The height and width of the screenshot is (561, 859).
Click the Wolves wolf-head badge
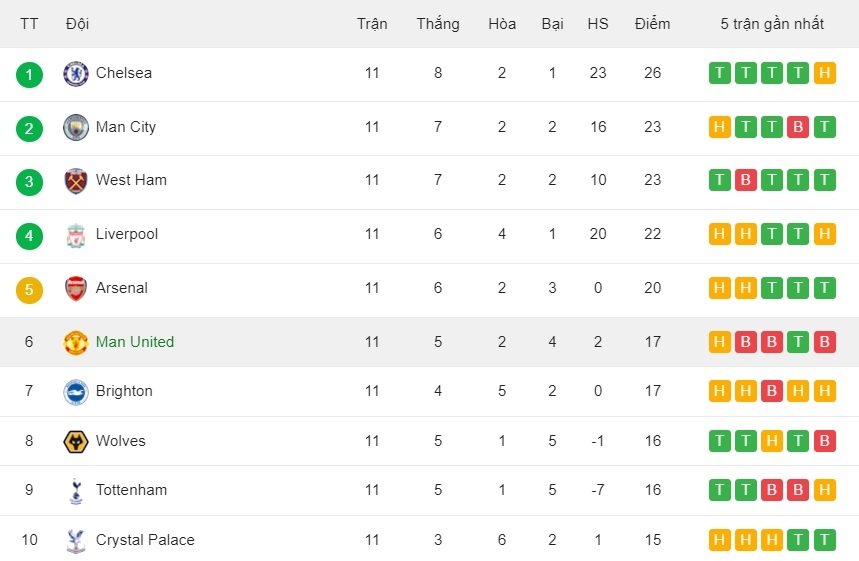tap(76, 442)
